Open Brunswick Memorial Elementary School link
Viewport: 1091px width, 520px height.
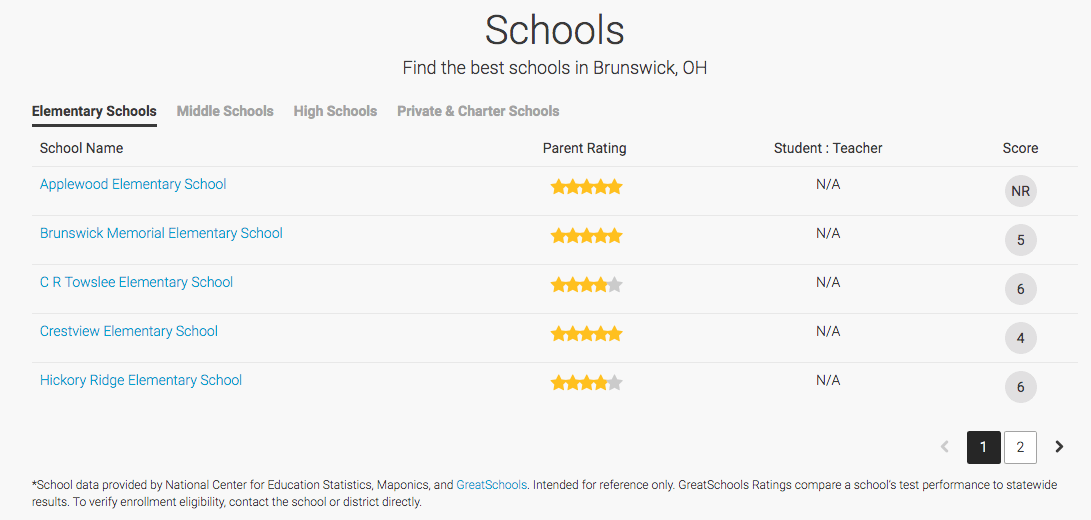(x=161, y=233)
